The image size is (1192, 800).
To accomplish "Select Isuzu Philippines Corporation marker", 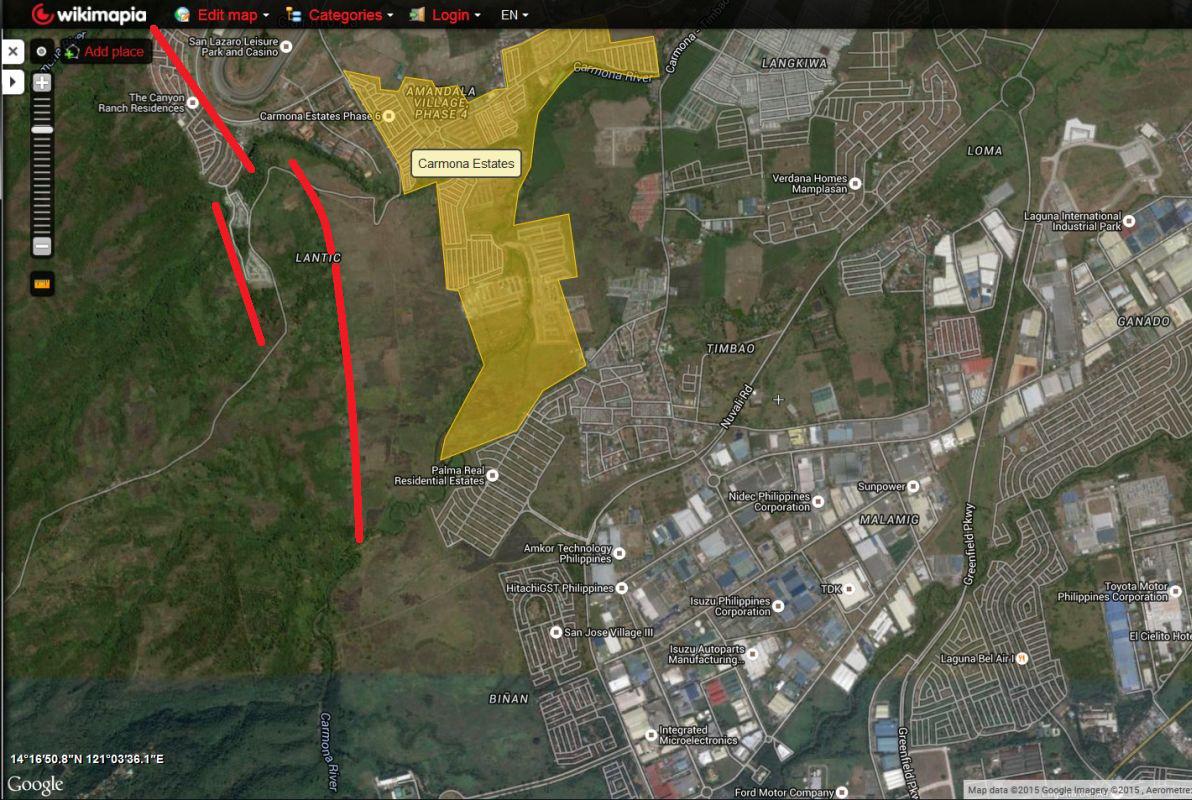I will coord(778,606).
